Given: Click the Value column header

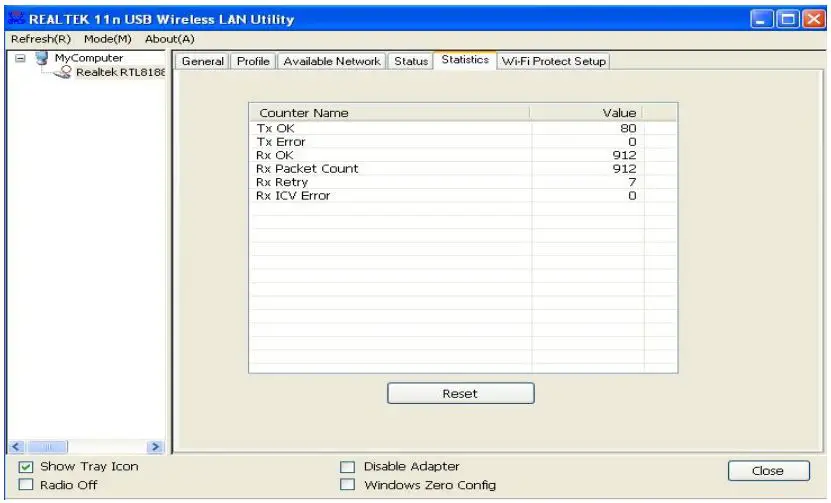Looking at the screenshot, I should [586, 112].
